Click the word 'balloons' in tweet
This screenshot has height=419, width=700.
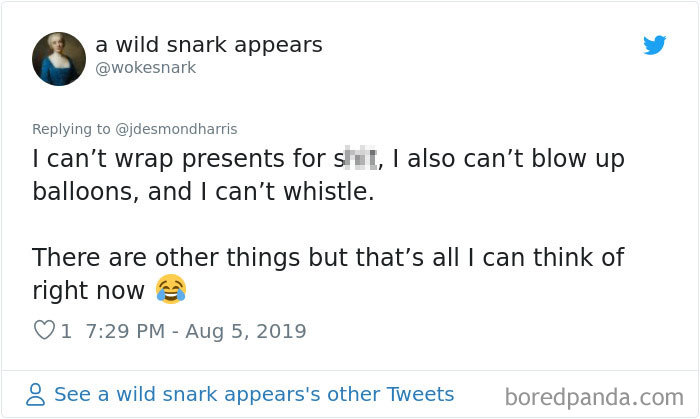[81, 192]
